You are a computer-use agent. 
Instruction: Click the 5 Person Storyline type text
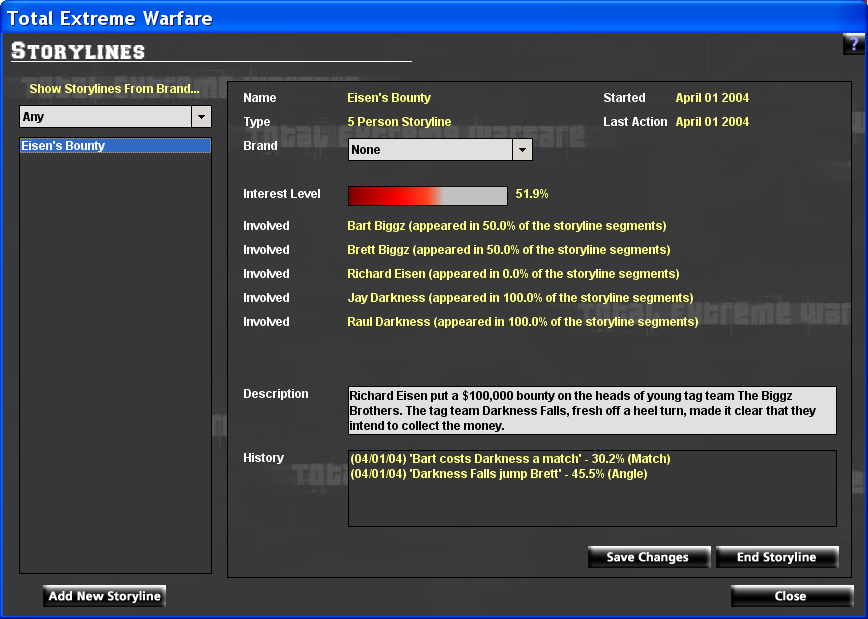pyautogui.click(x=399, y=122)
